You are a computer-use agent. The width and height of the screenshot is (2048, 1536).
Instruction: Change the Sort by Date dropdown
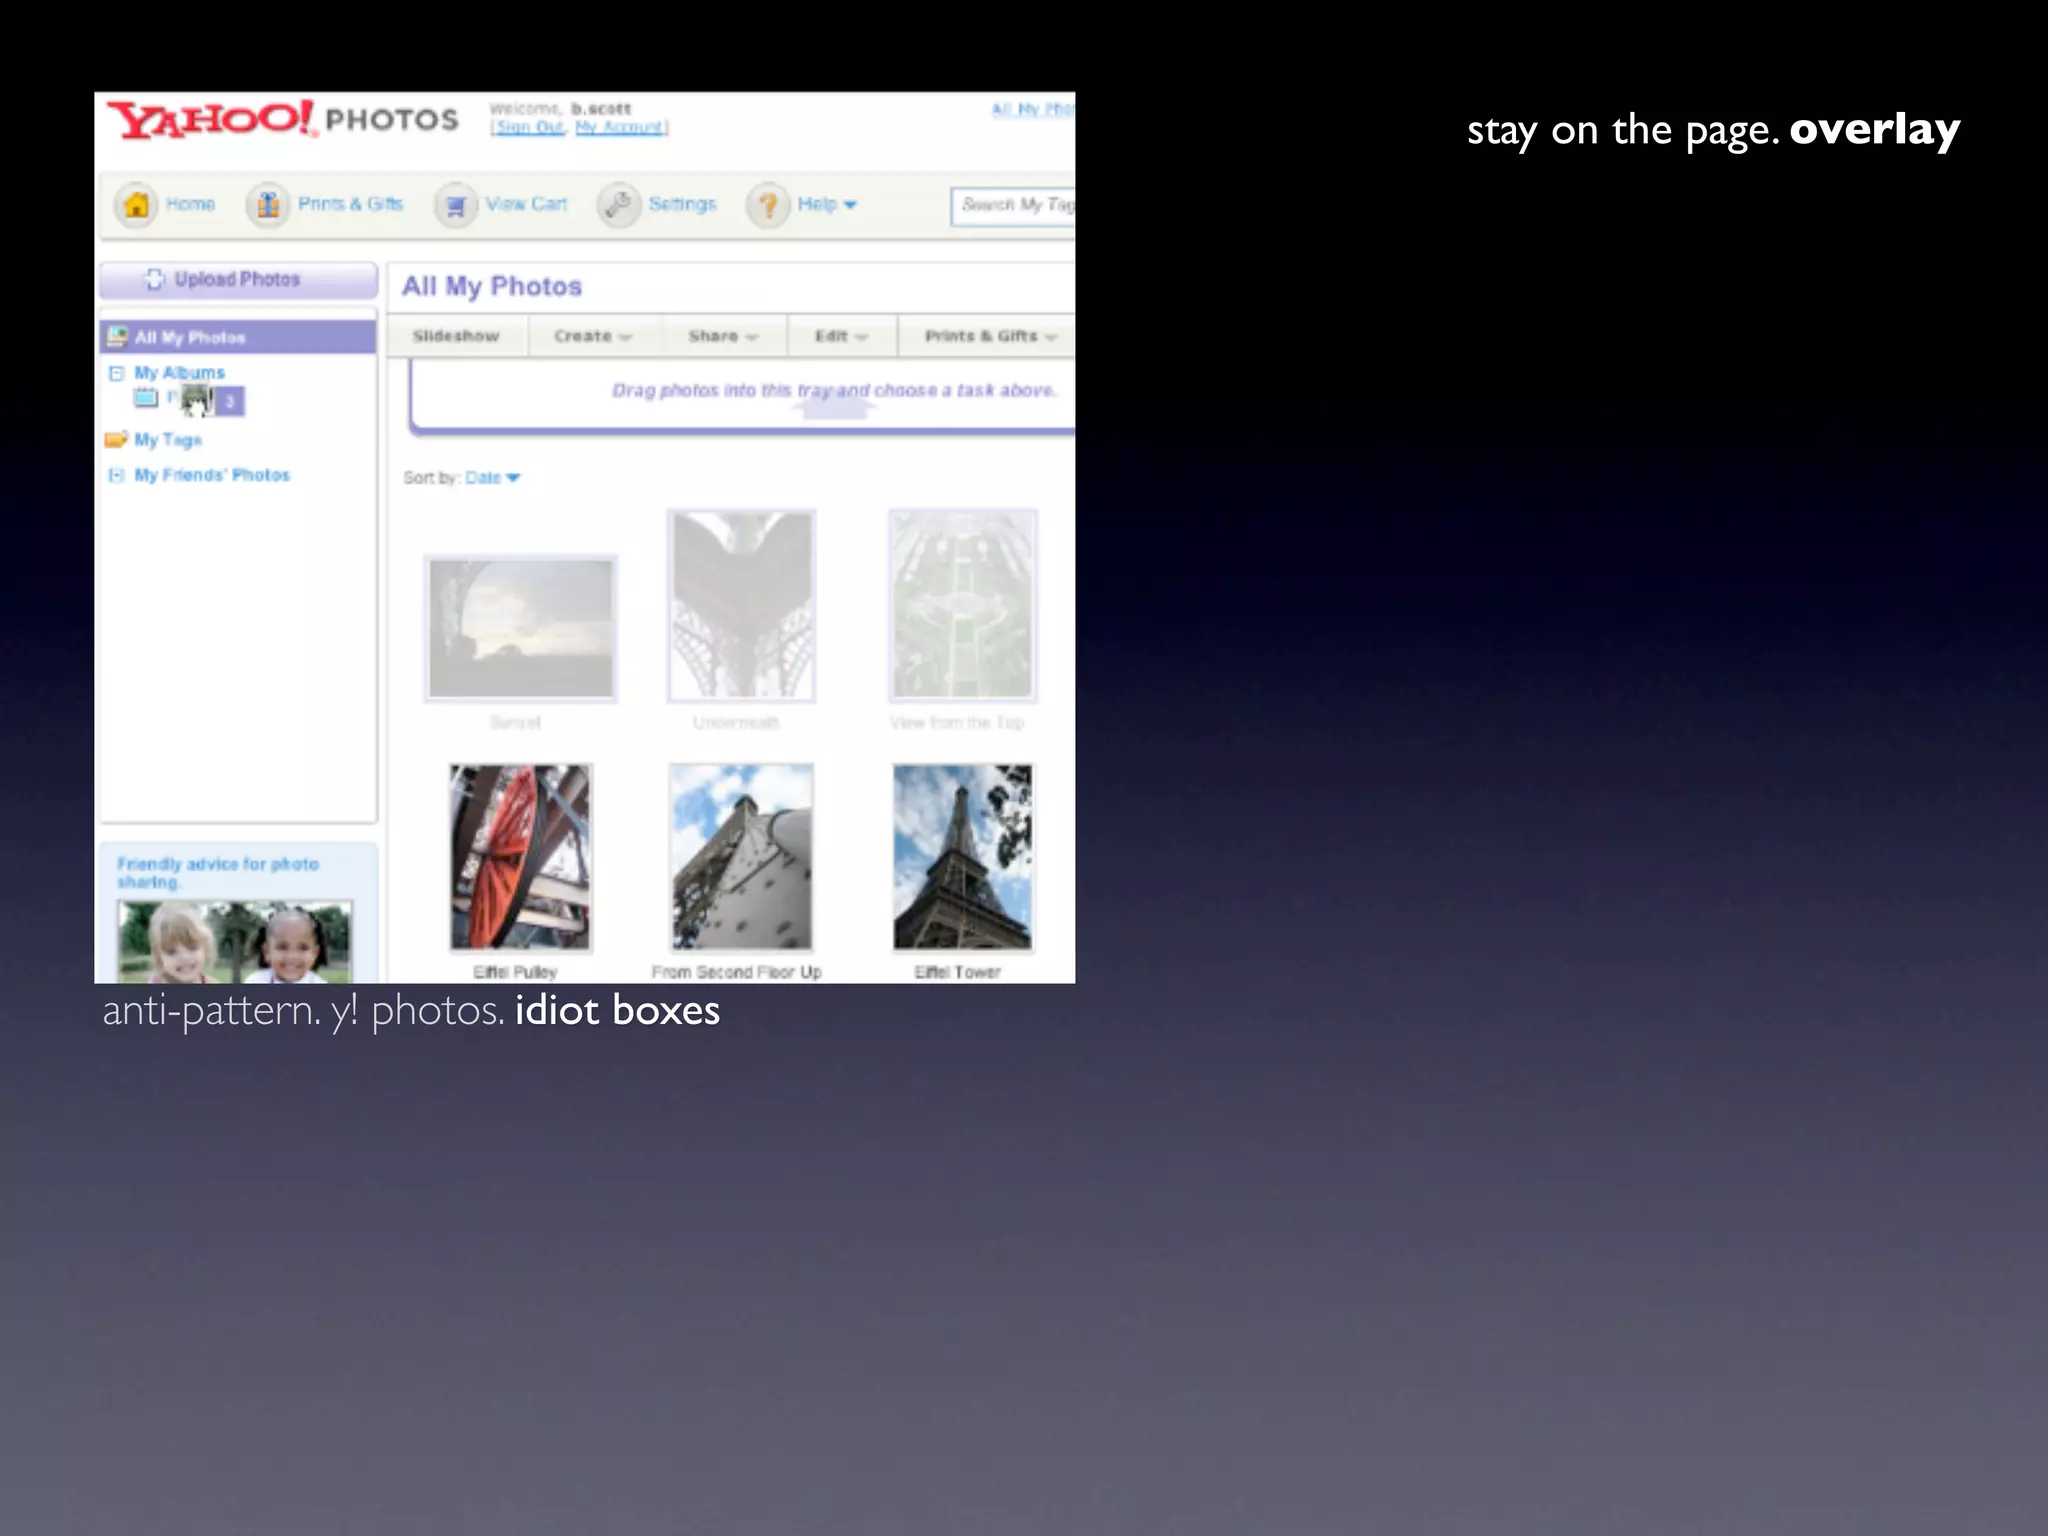click(493, 478)
